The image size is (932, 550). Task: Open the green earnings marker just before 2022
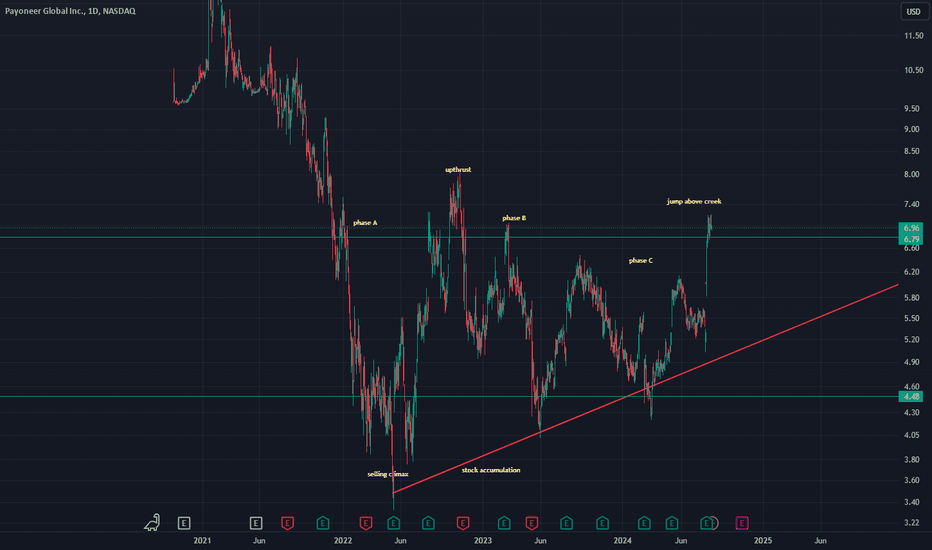pos(323,523)
